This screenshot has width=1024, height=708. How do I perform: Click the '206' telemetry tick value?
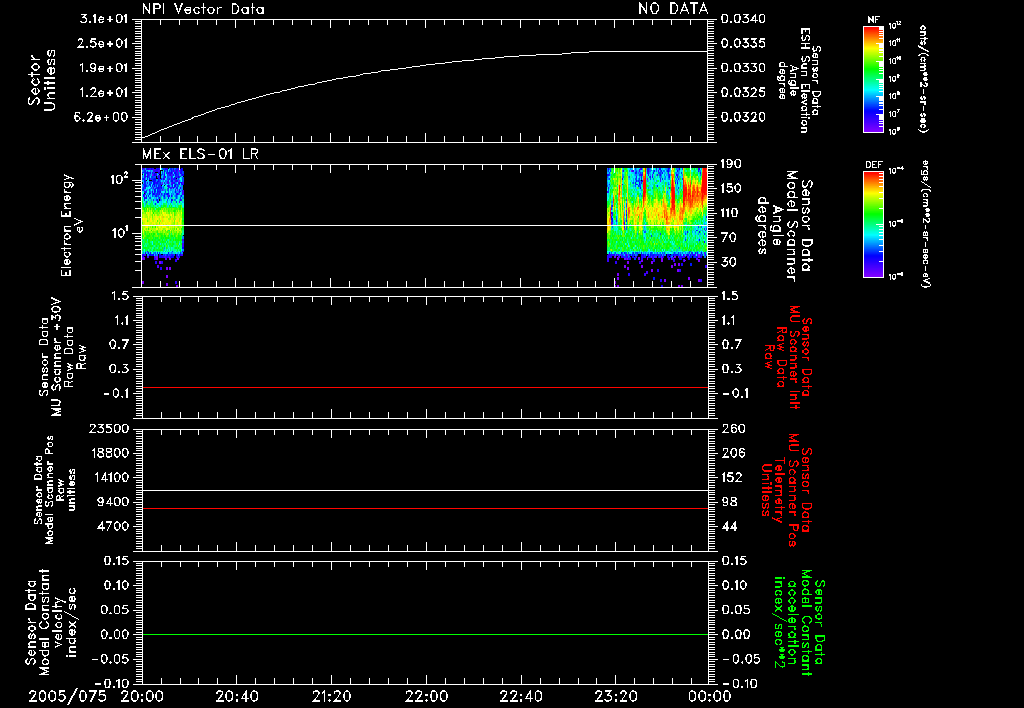[732, 453]
